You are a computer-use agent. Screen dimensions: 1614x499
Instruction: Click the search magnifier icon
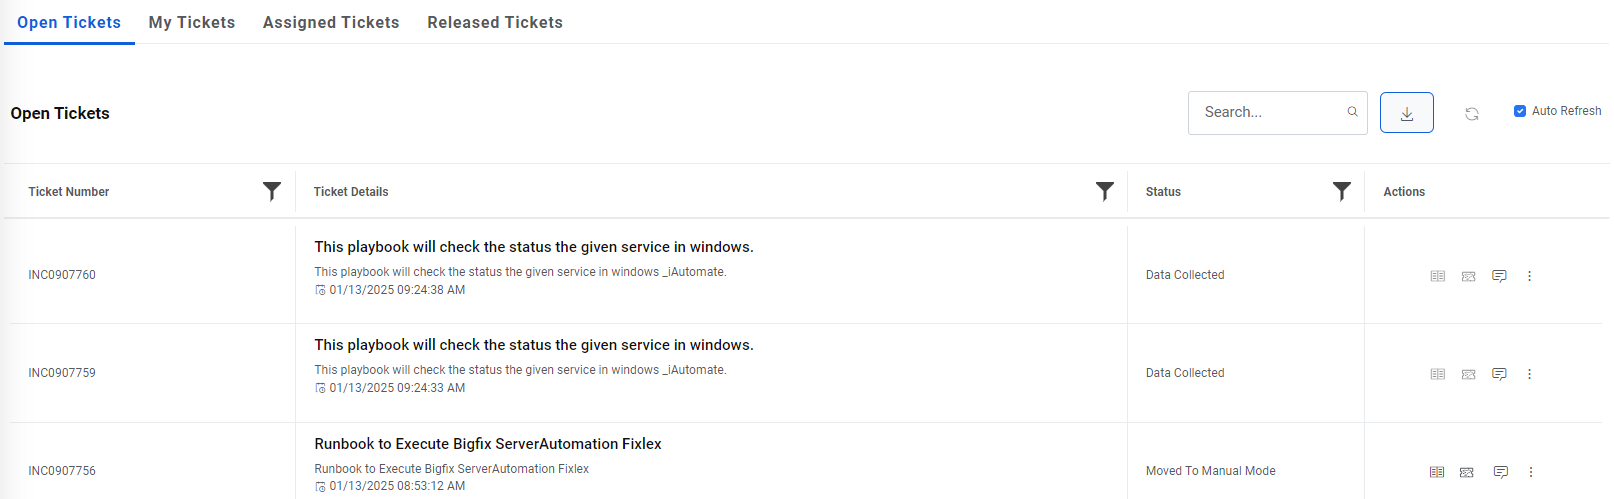1352,112
